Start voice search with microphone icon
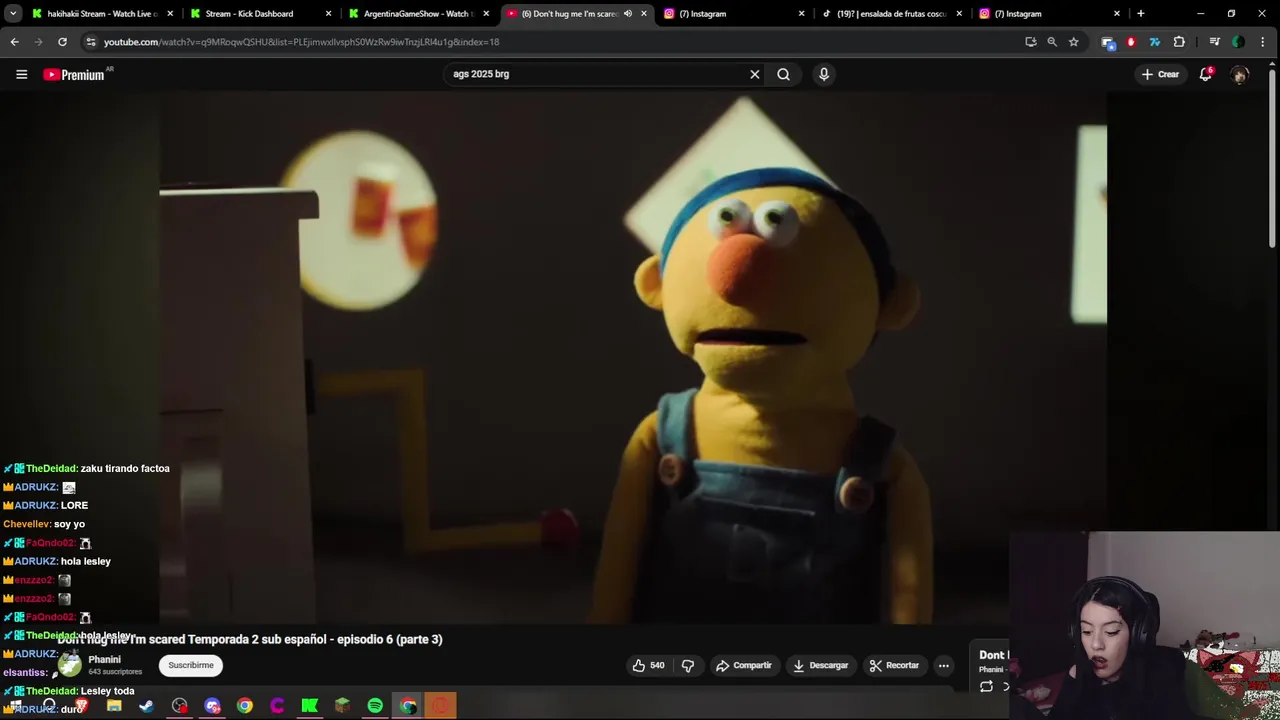 click(824, 74)
